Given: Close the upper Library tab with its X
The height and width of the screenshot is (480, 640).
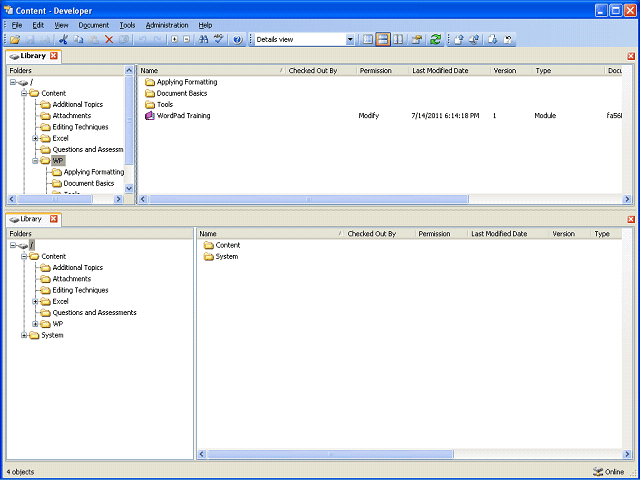Looking at the screenshot, I should tap(54, 56).
